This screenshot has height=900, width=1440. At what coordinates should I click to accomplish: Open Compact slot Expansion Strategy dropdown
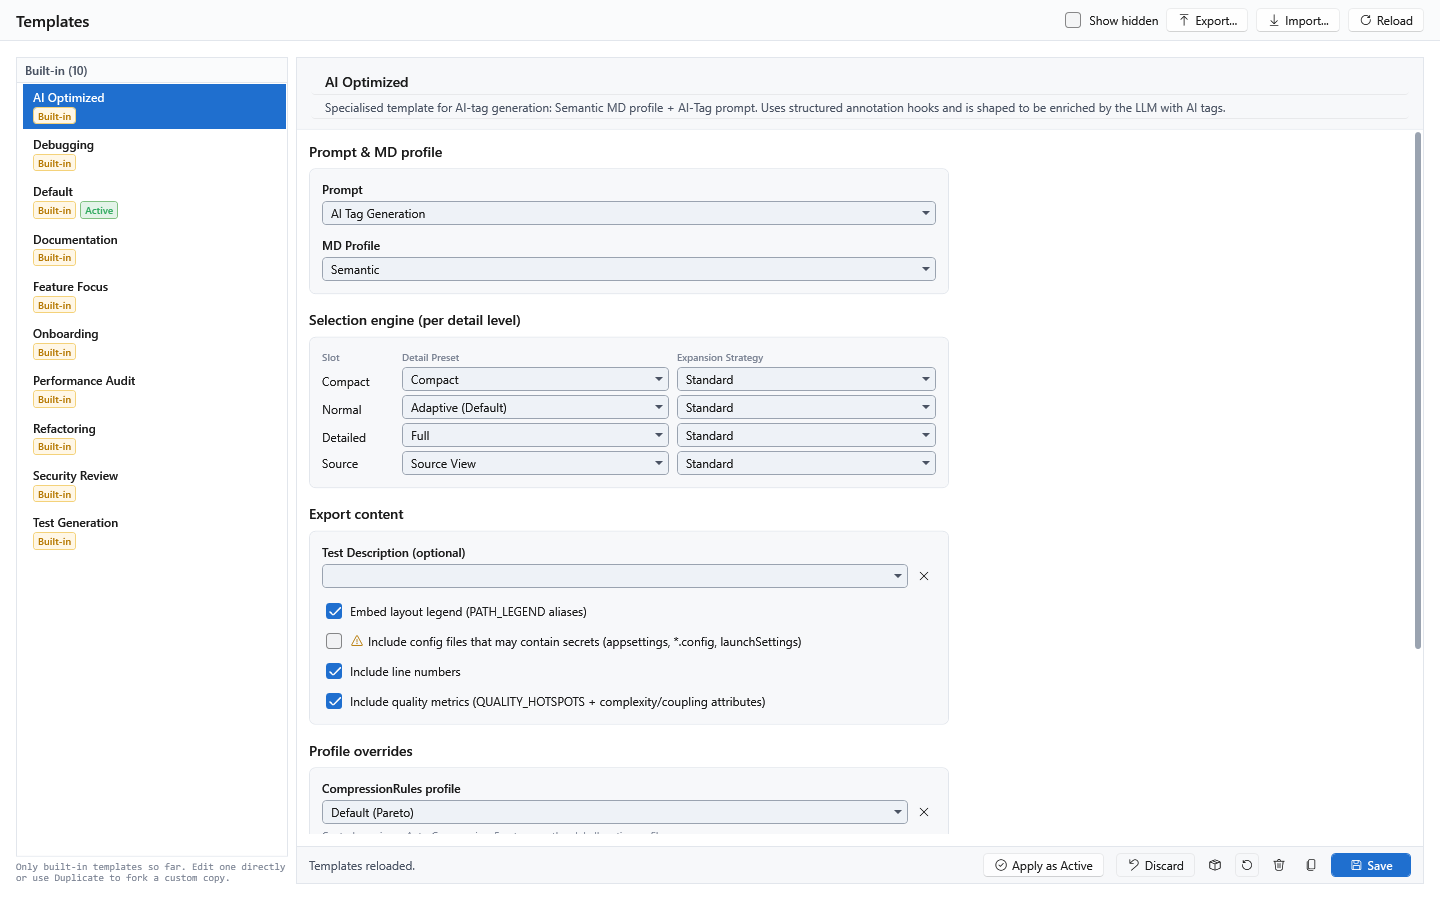point(806,379)
